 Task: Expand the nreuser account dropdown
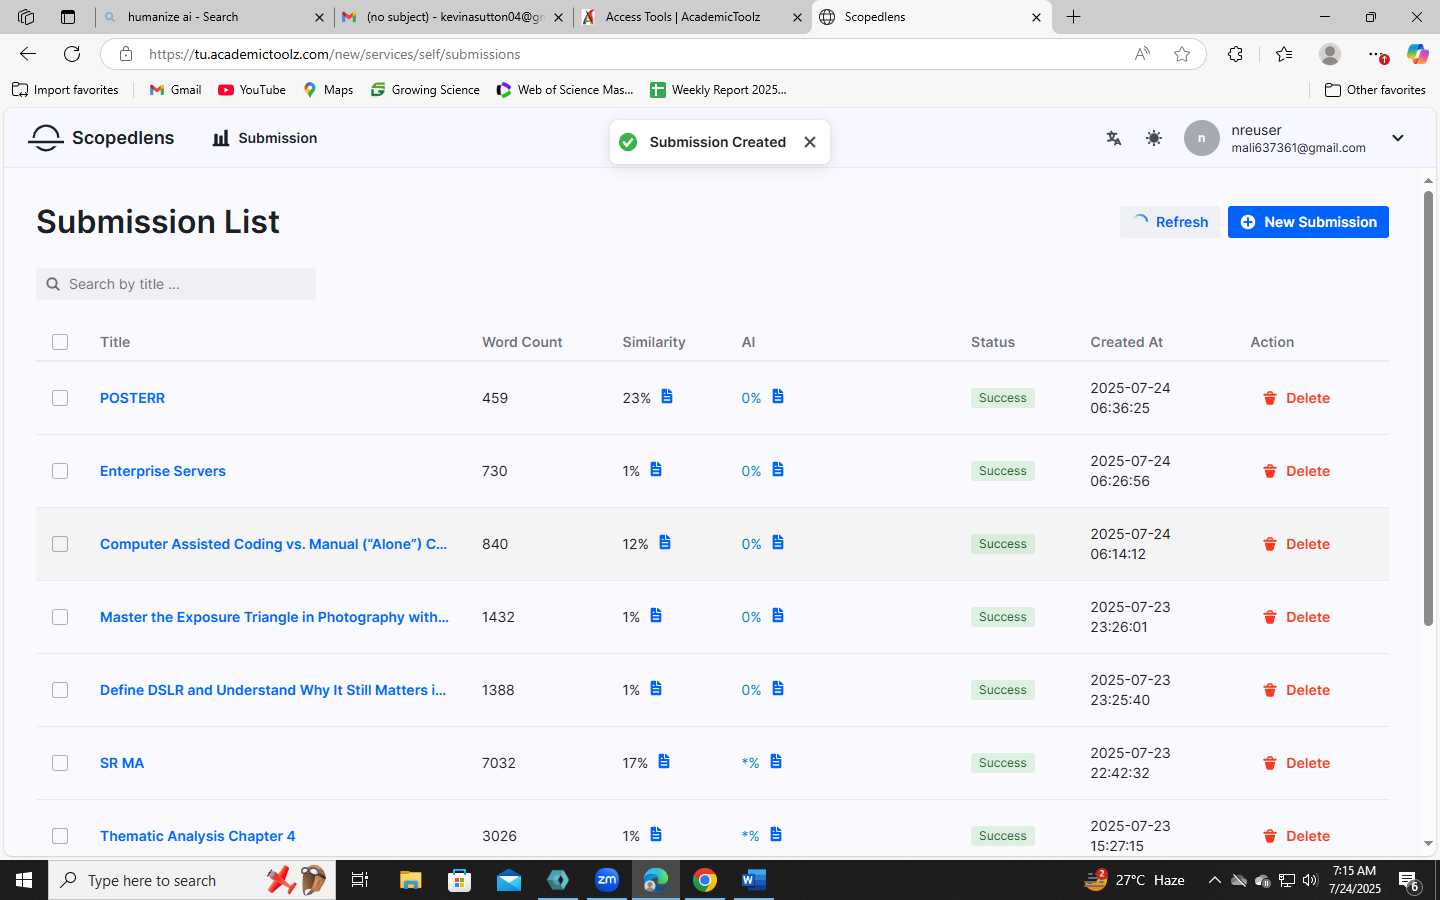pos(1398,138)
